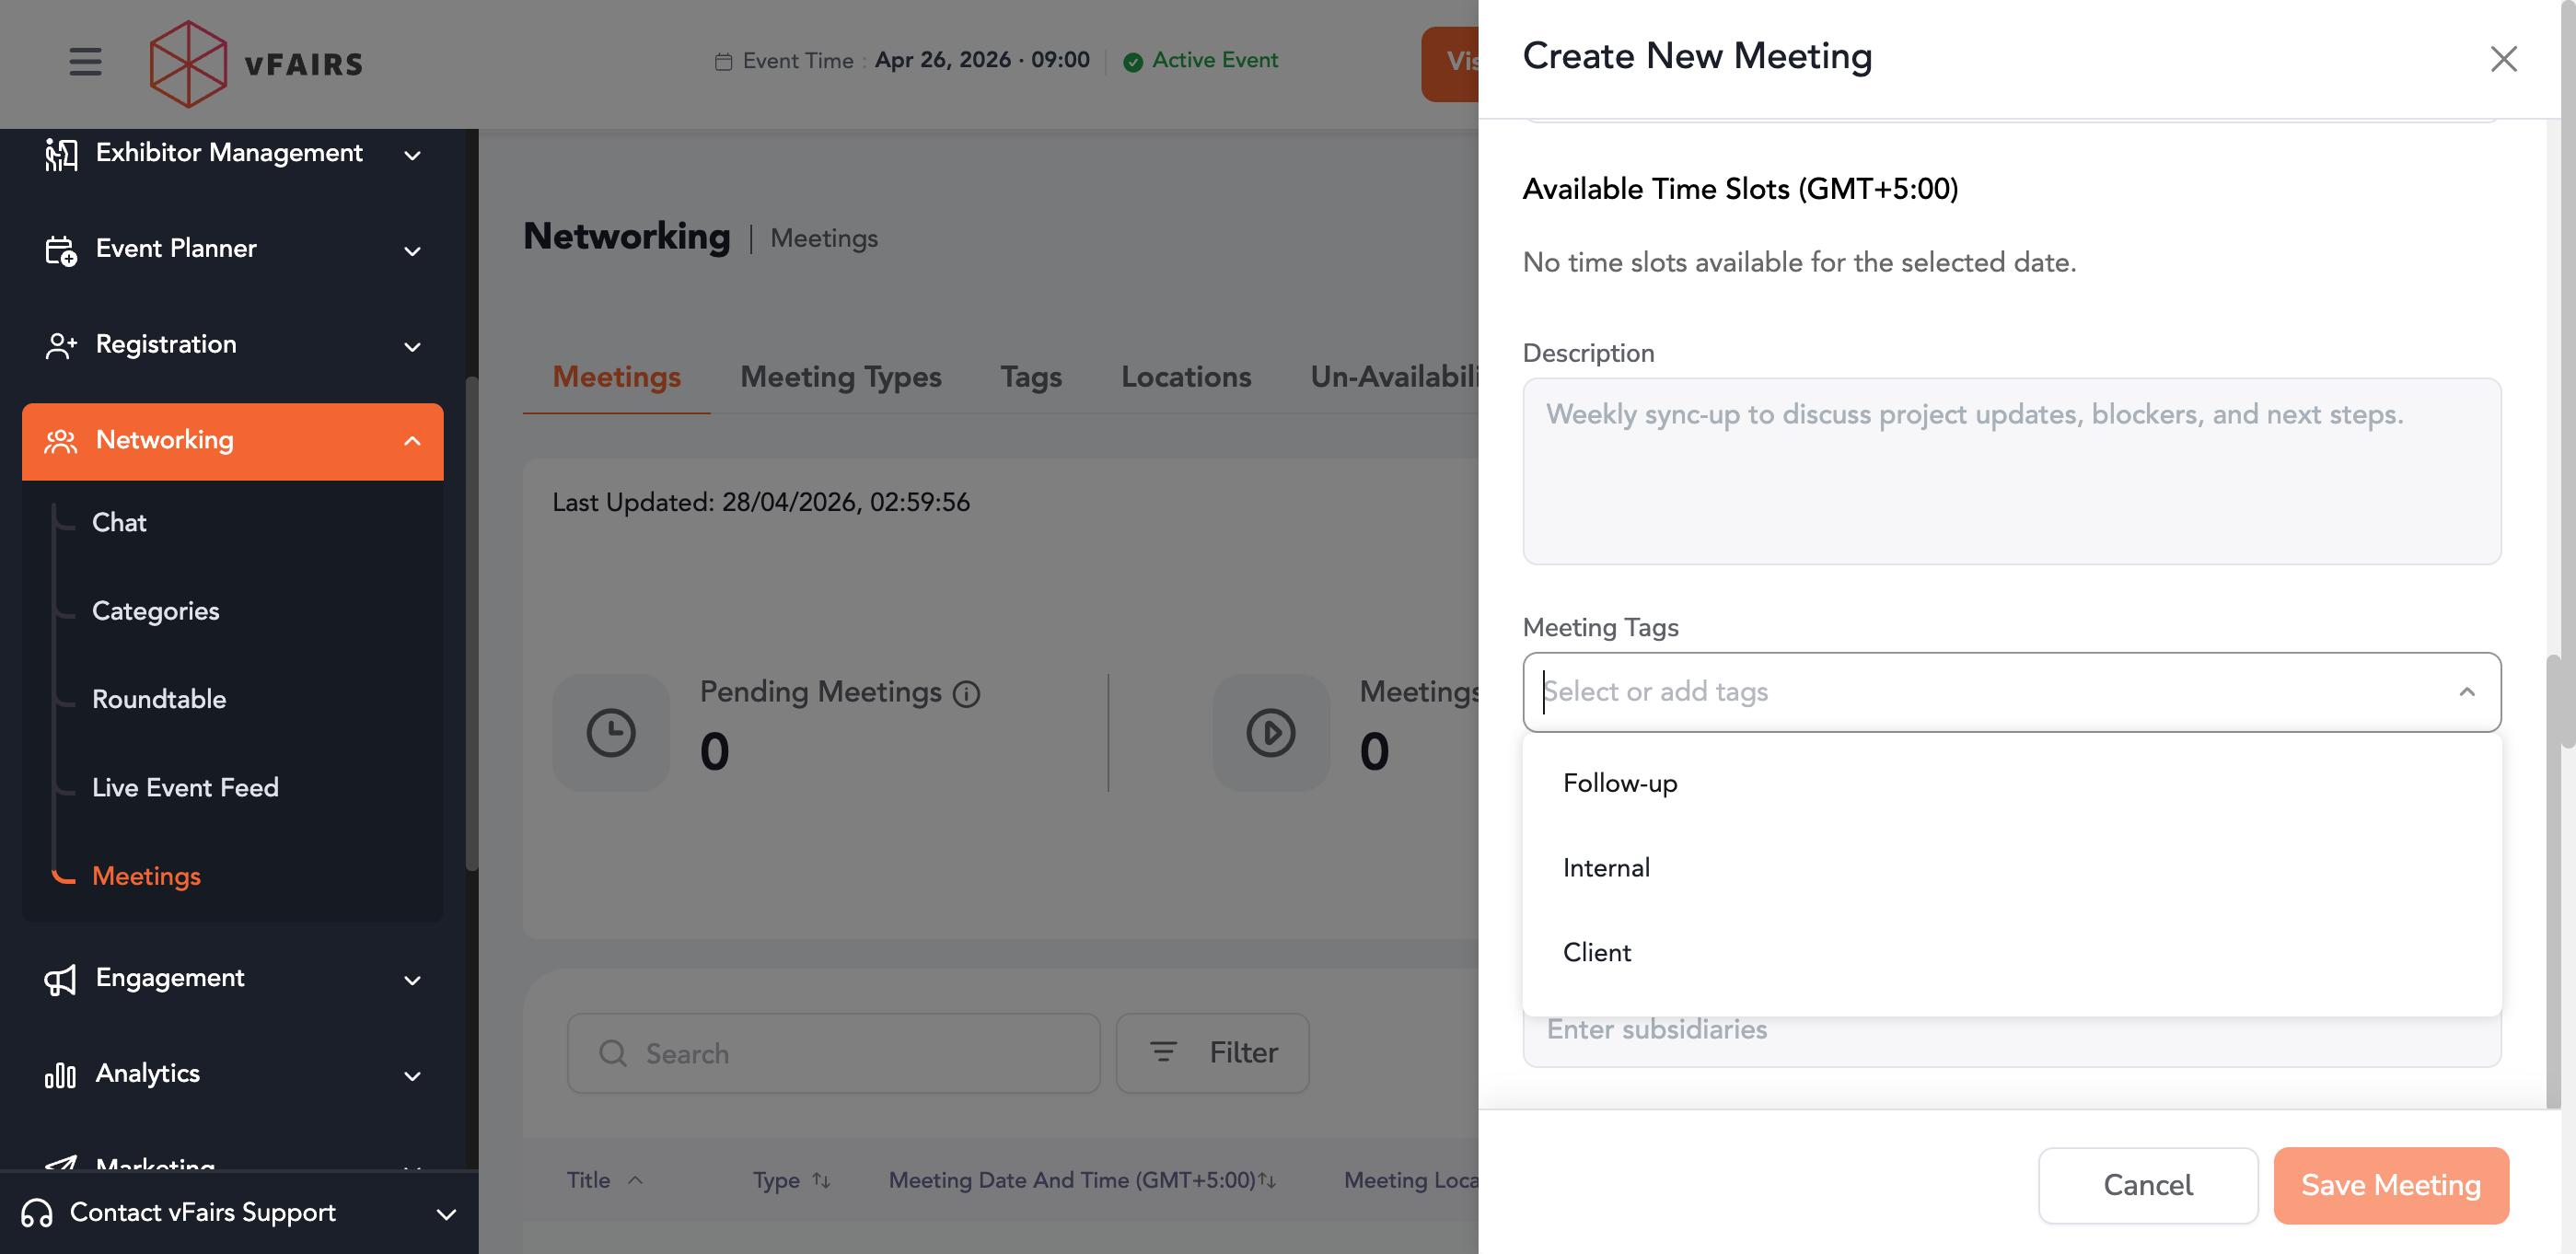Image resolution: width=2576 pixels, height=1254 pixels.
Task: Click the hamburger menu icon
Action: coord(85,62)
